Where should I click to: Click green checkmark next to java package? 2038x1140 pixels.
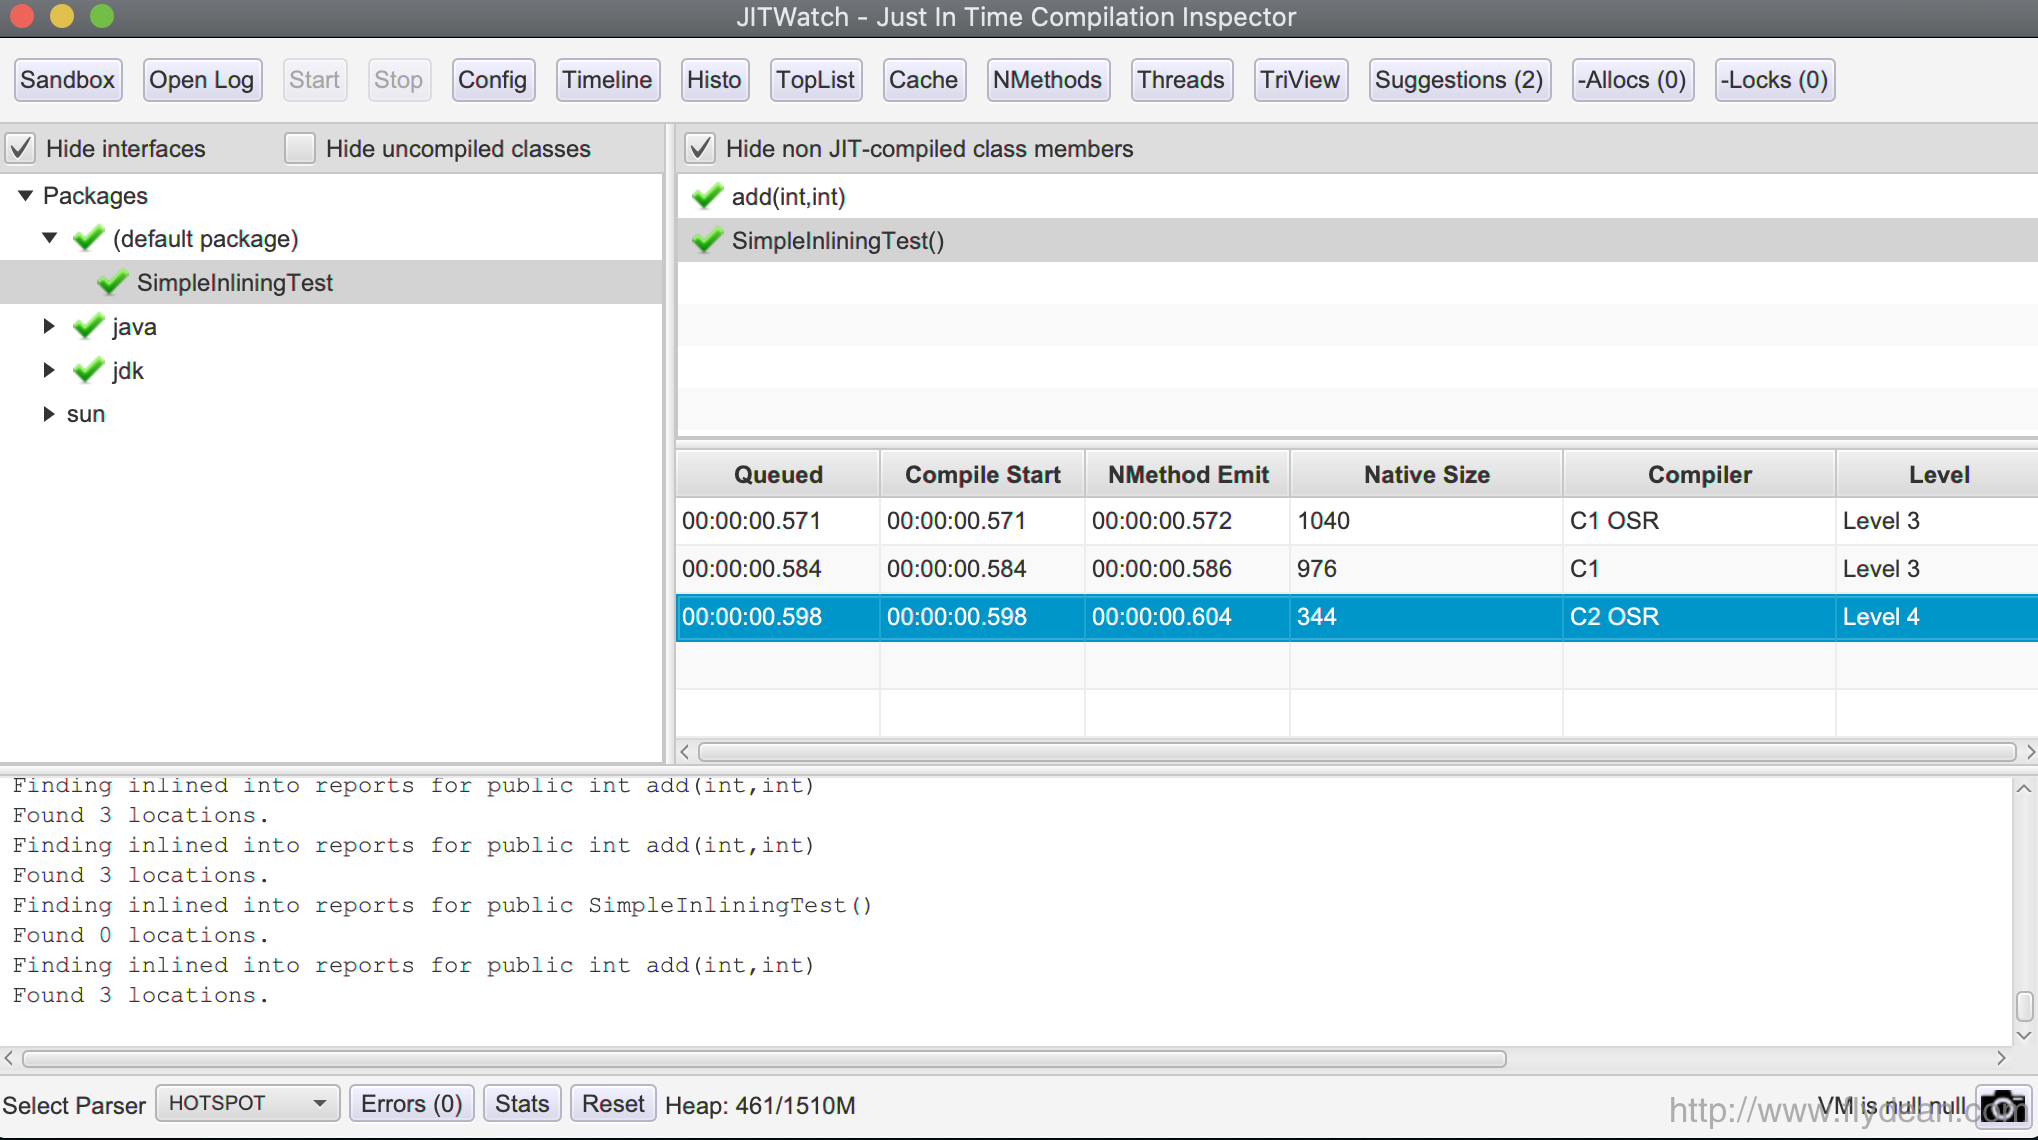coord(89,327)
